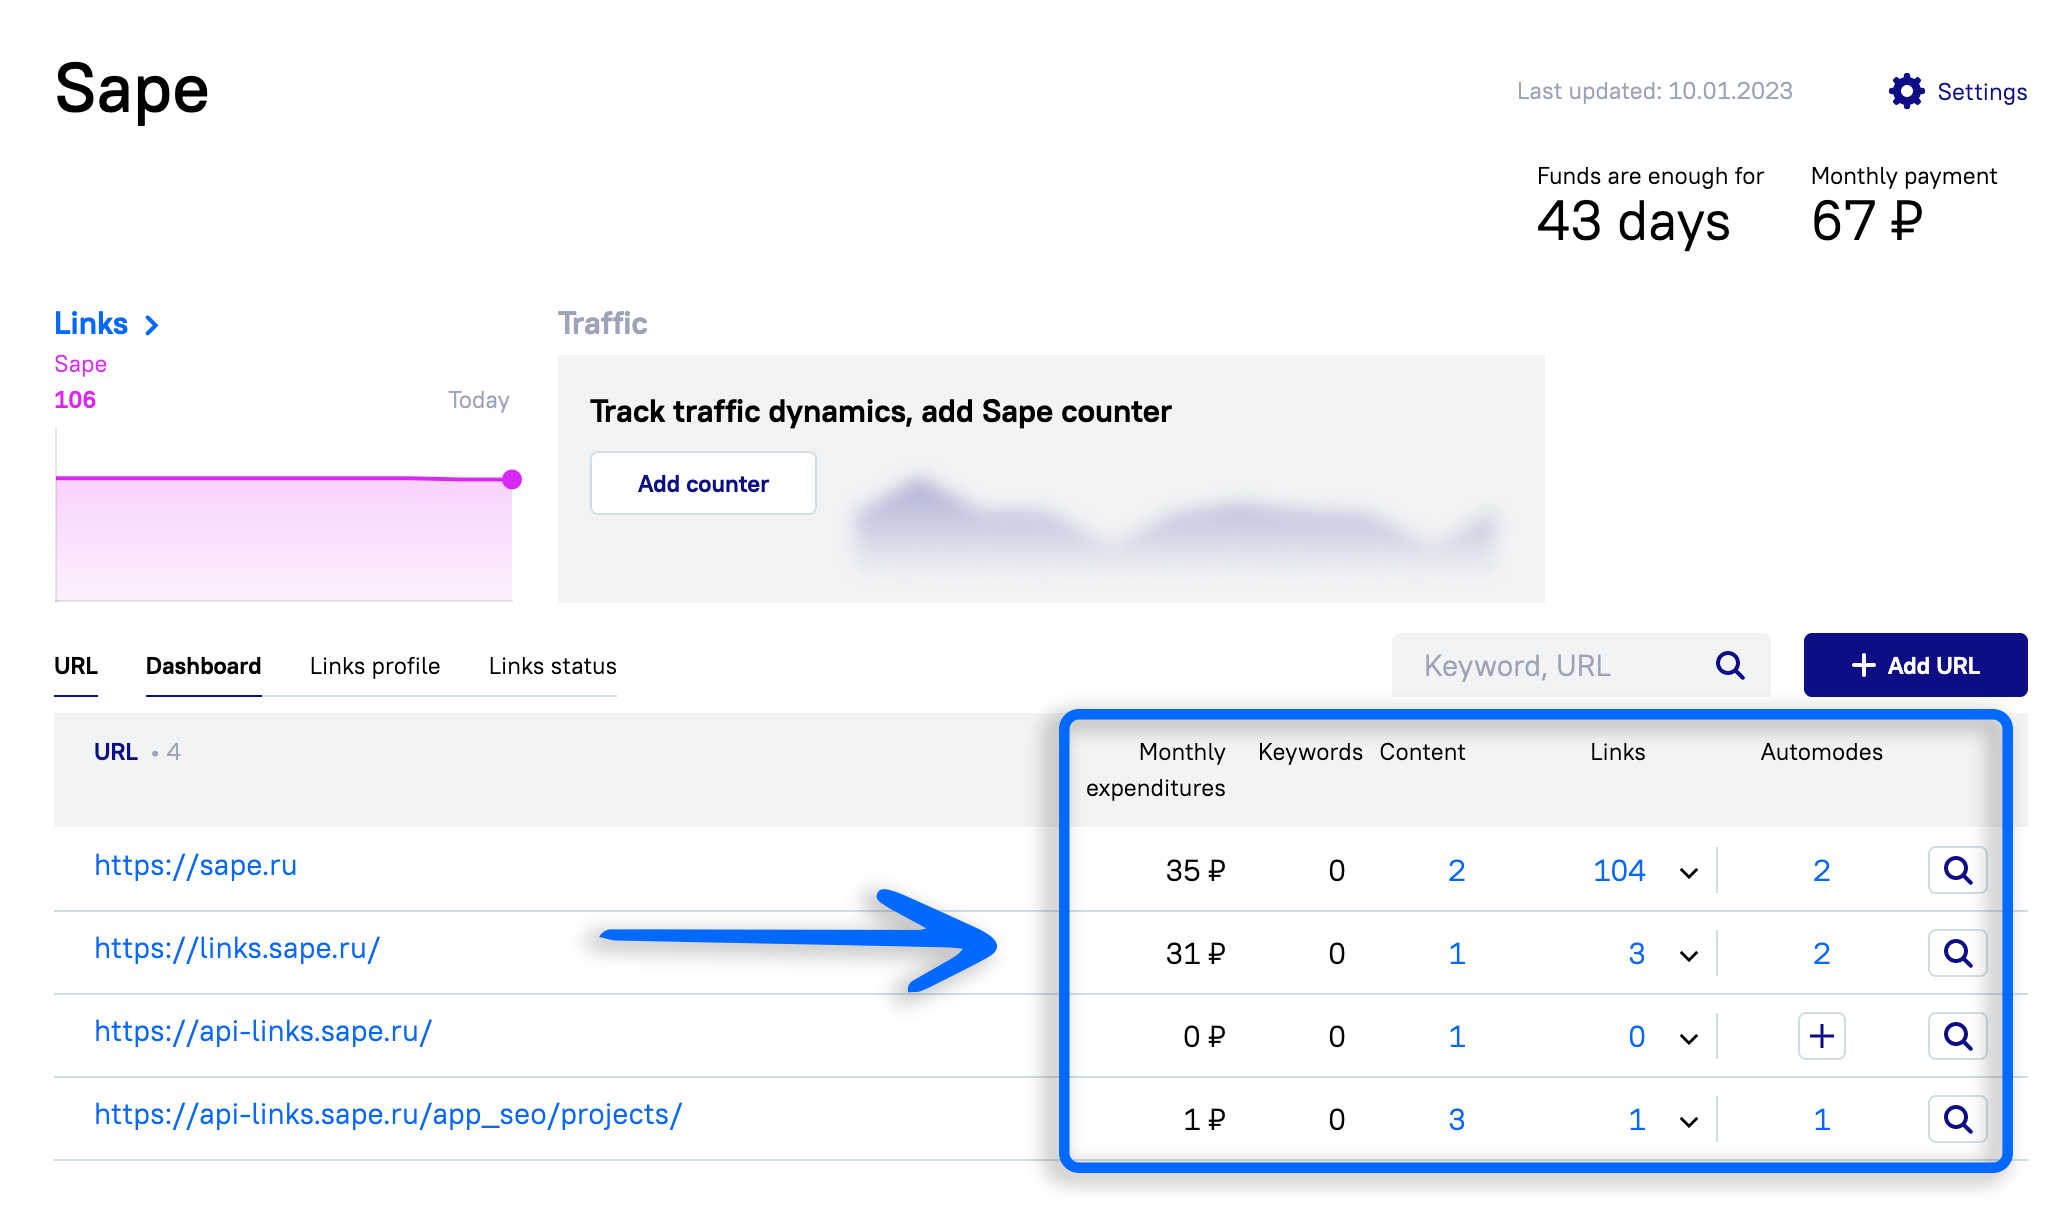Select the chart's Today data point
The image size is (2055, 1217).
pos(512,480)
